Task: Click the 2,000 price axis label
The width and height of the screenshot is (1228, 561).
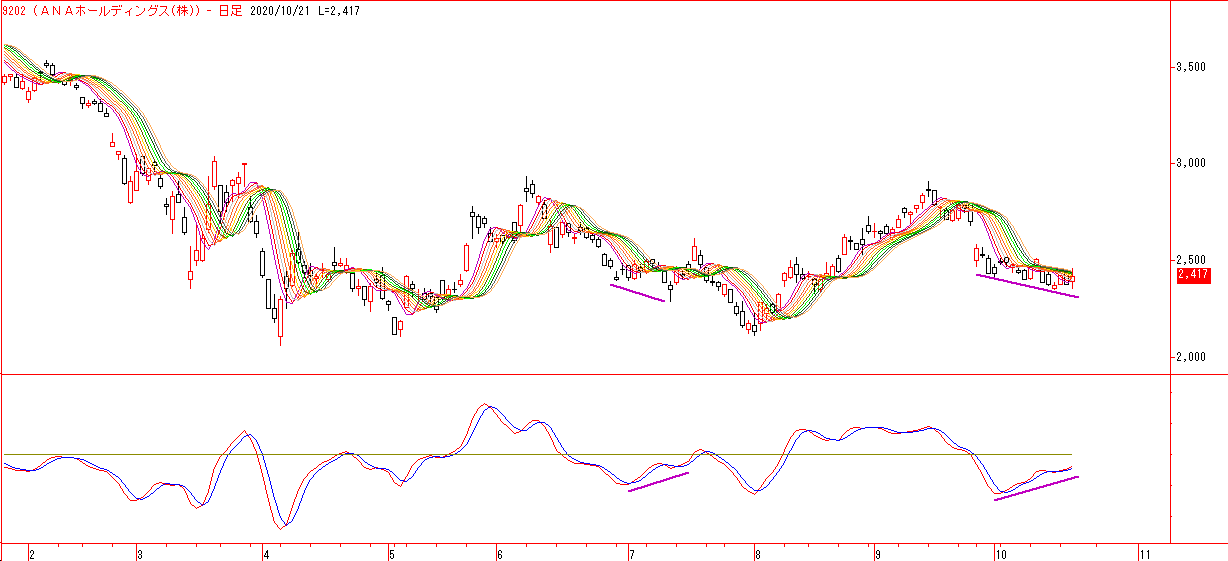Action: (x=1193, y=356)
